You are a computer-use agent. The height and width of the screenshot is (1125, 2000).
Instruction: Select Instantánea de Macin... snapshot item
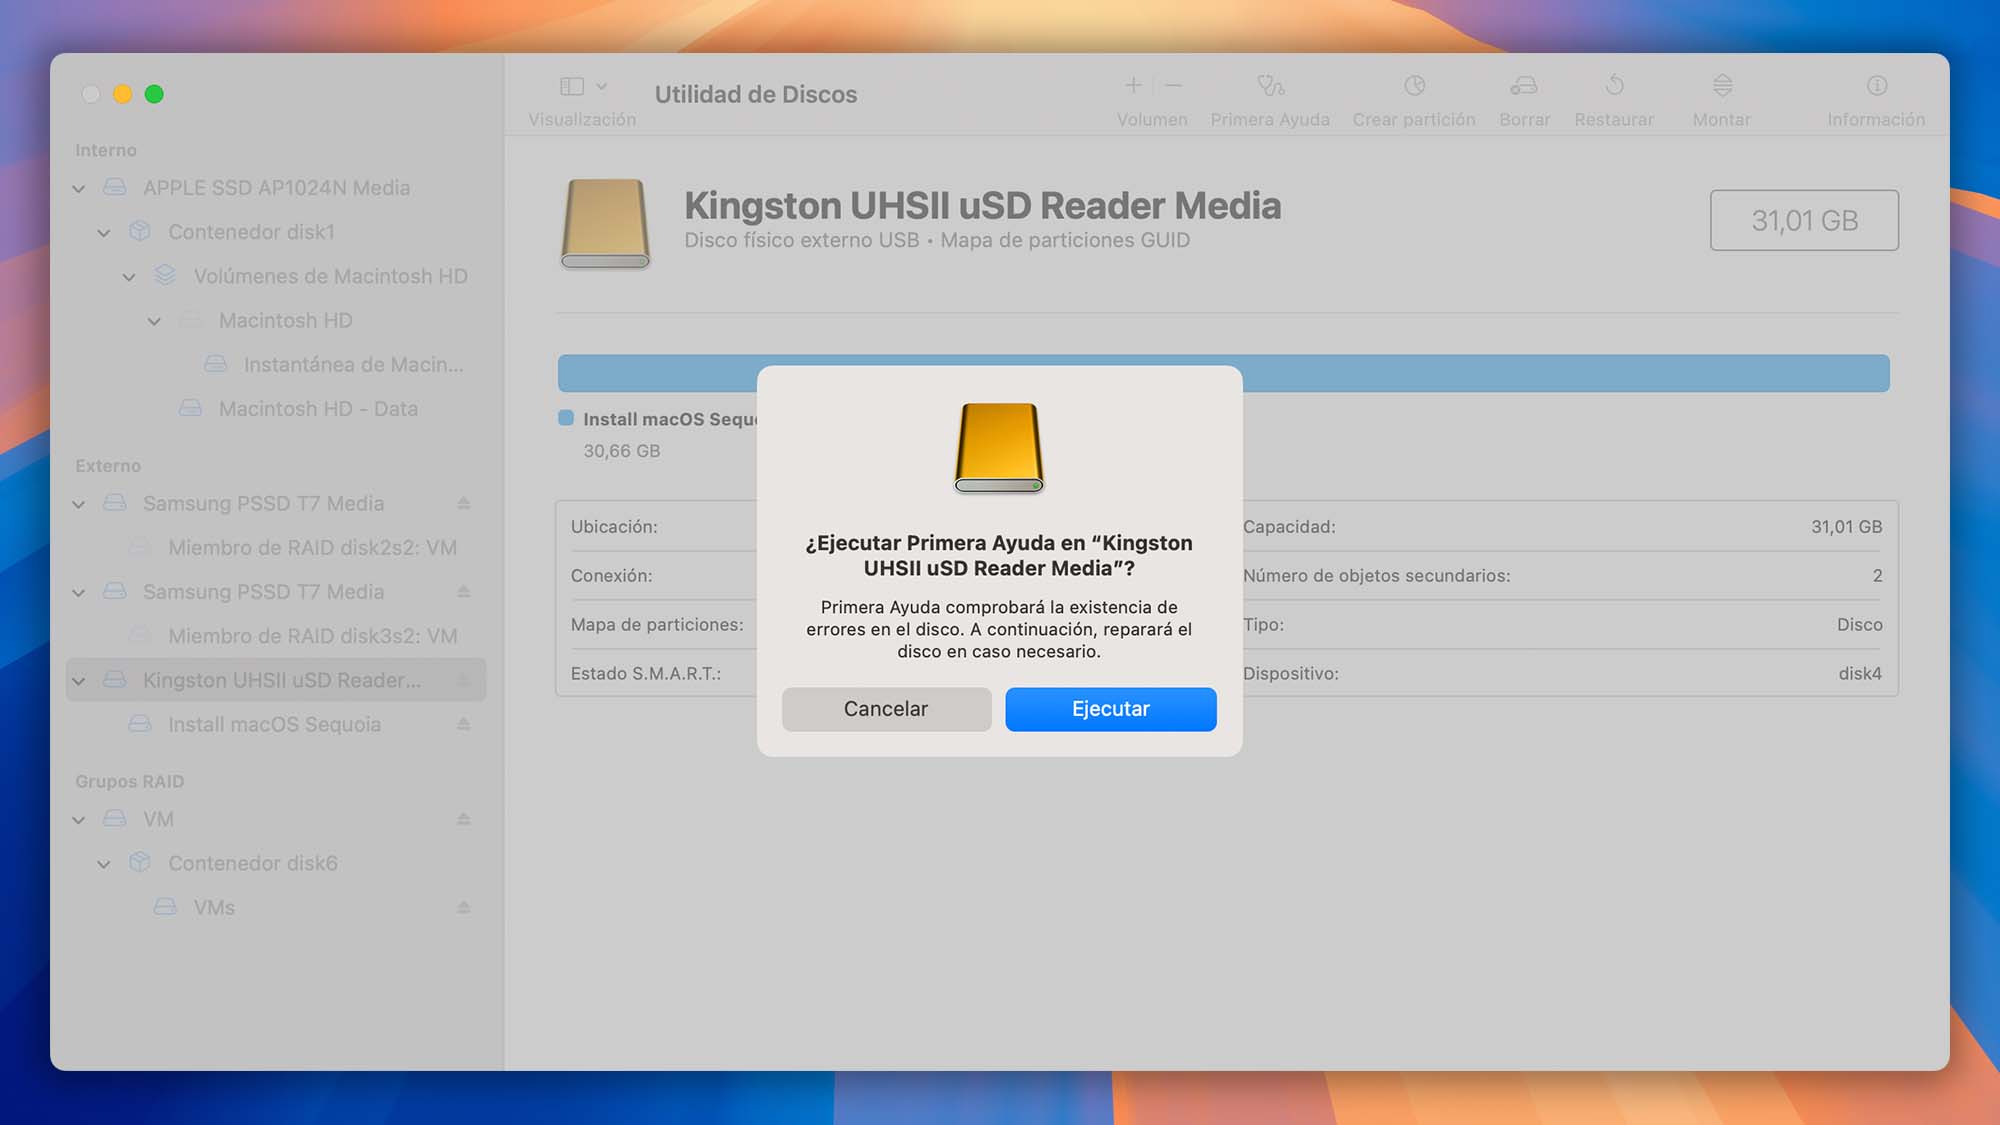(x=276, y=364)
